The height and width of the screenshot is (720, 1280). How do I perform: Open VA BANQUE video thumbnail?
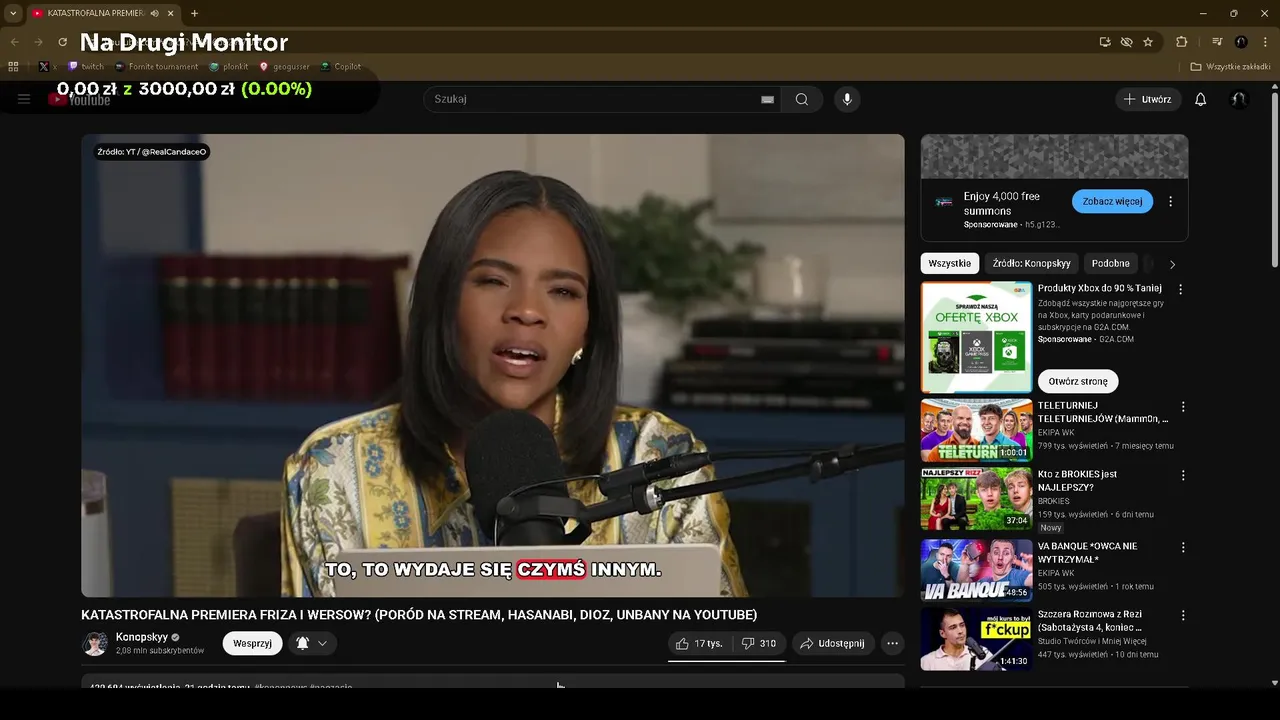pos(976,570)
